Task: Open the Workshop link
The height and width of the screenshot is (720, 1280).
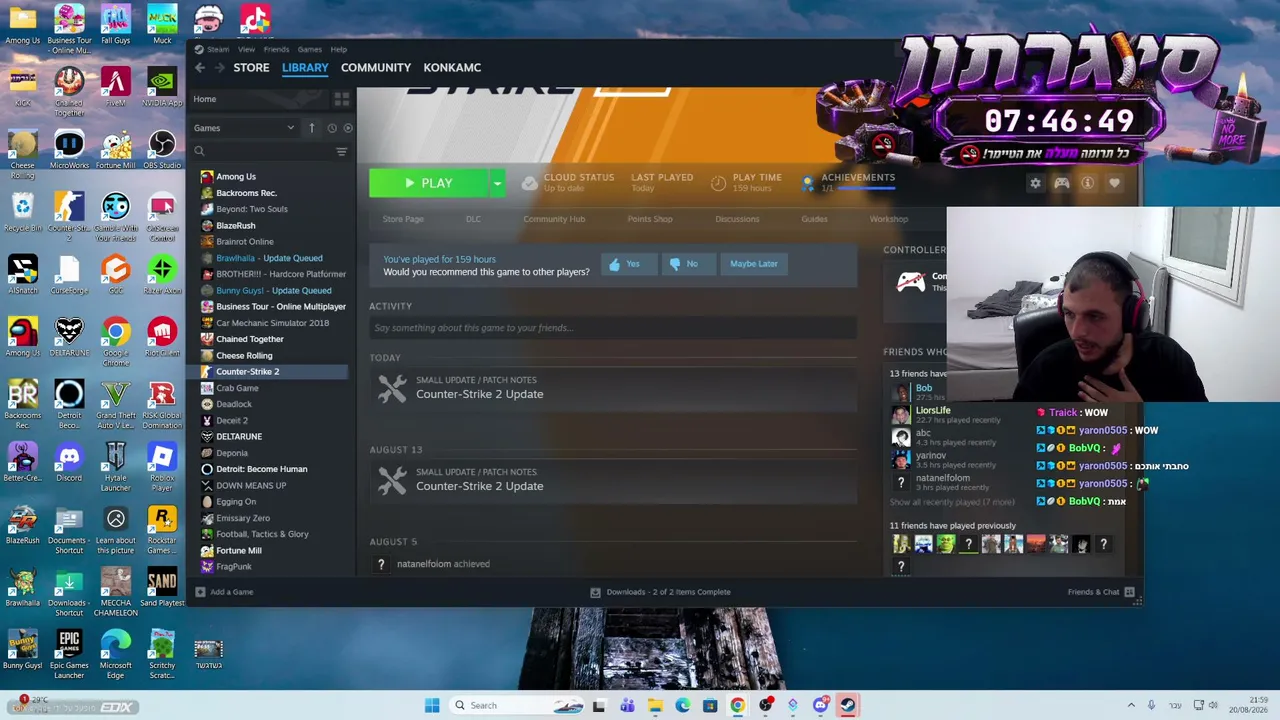Action: pos(889,219)
